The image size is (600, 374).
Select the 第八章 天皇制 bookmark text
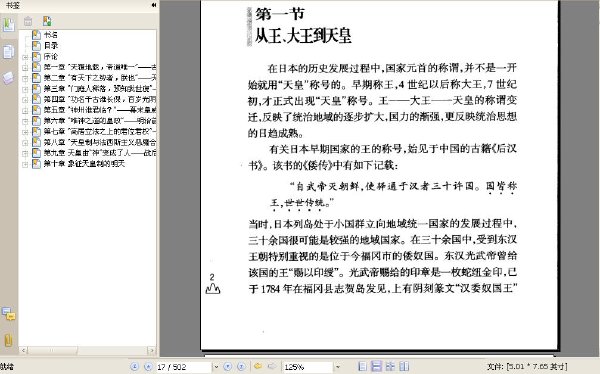(x=99, y=142)
